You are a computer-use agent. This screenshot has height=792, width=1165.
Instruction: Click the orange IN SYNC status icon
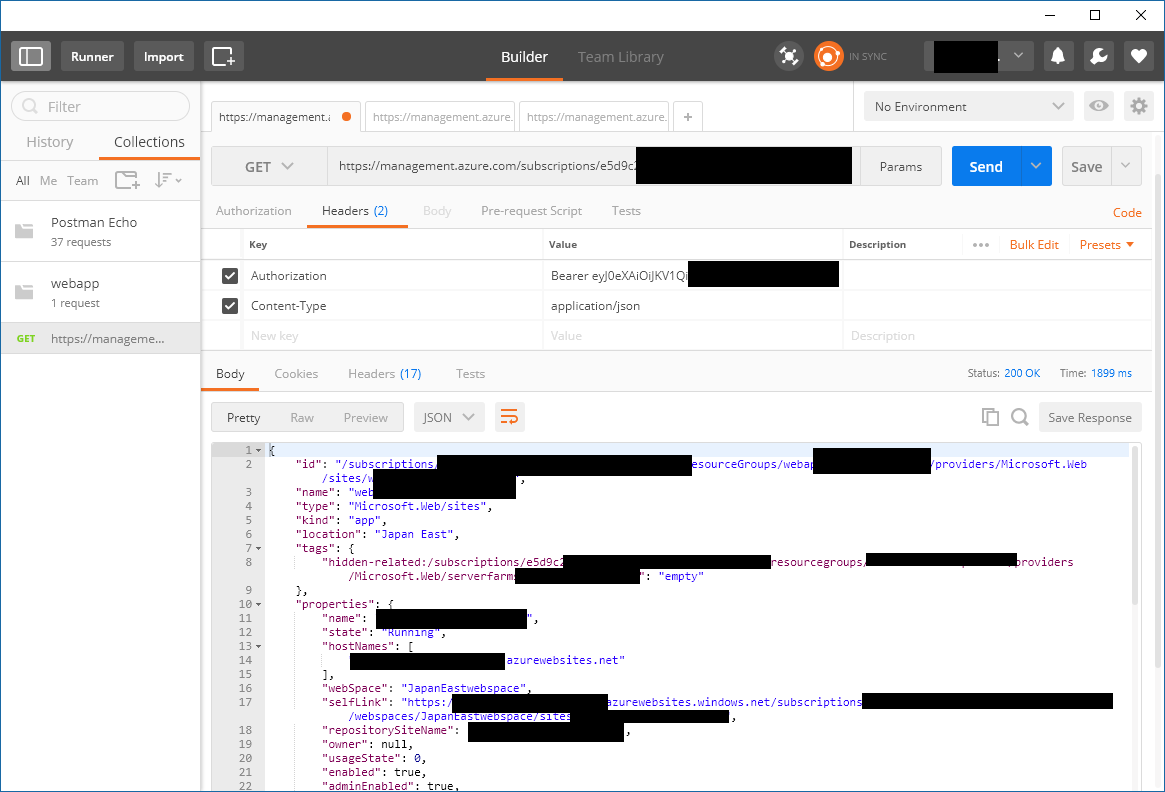click(x=829, y=56)
